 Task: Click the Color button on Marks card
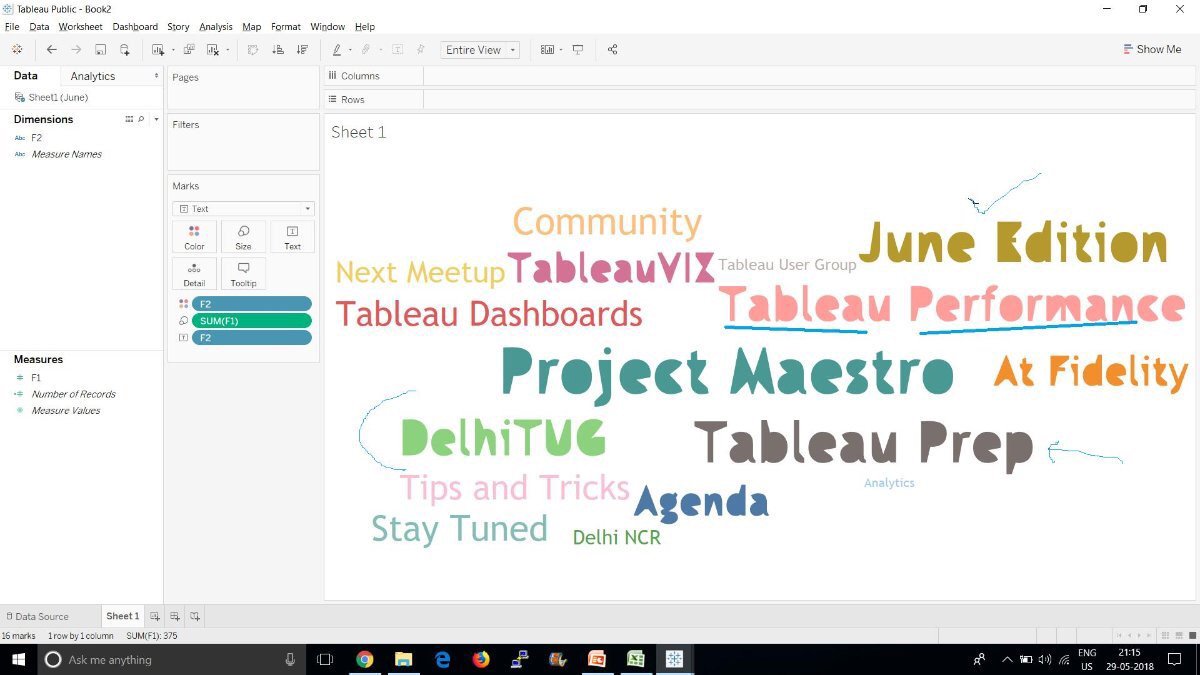[x=194, y=237]
